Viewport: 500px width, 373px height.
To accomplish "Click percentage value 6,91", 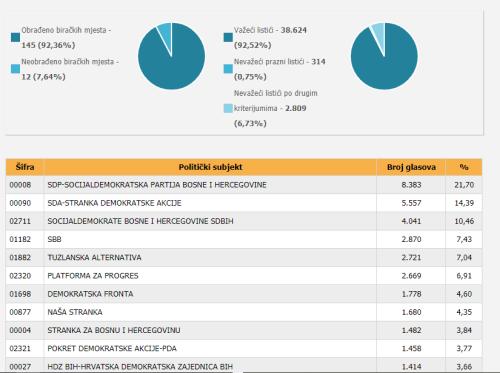I will pos(464,276).
